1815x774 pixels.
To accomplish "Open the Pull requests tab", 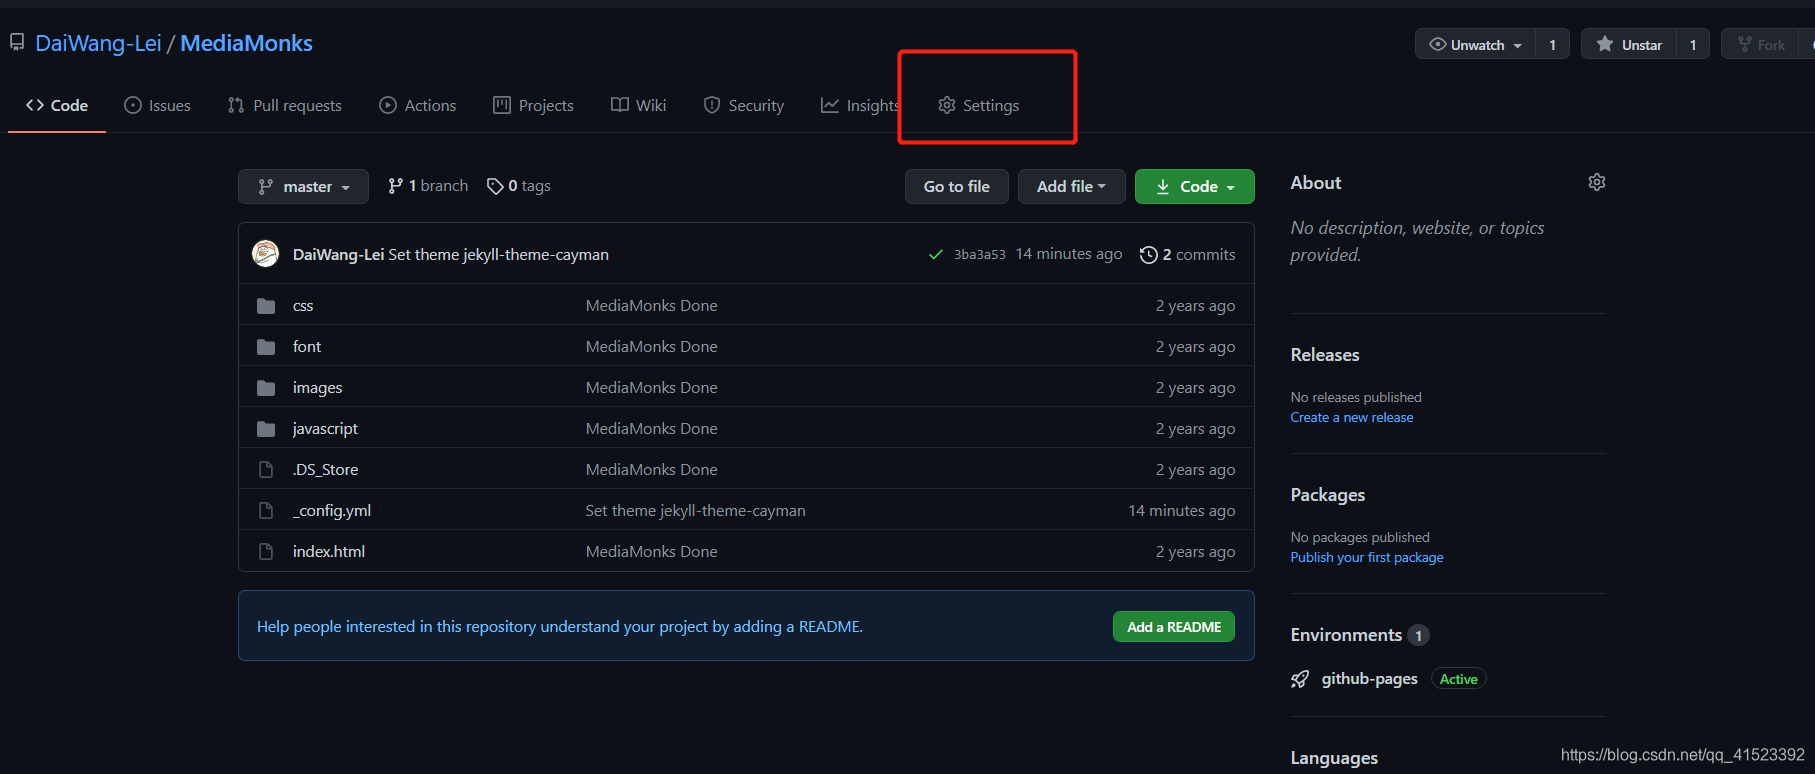I will 285,105.
